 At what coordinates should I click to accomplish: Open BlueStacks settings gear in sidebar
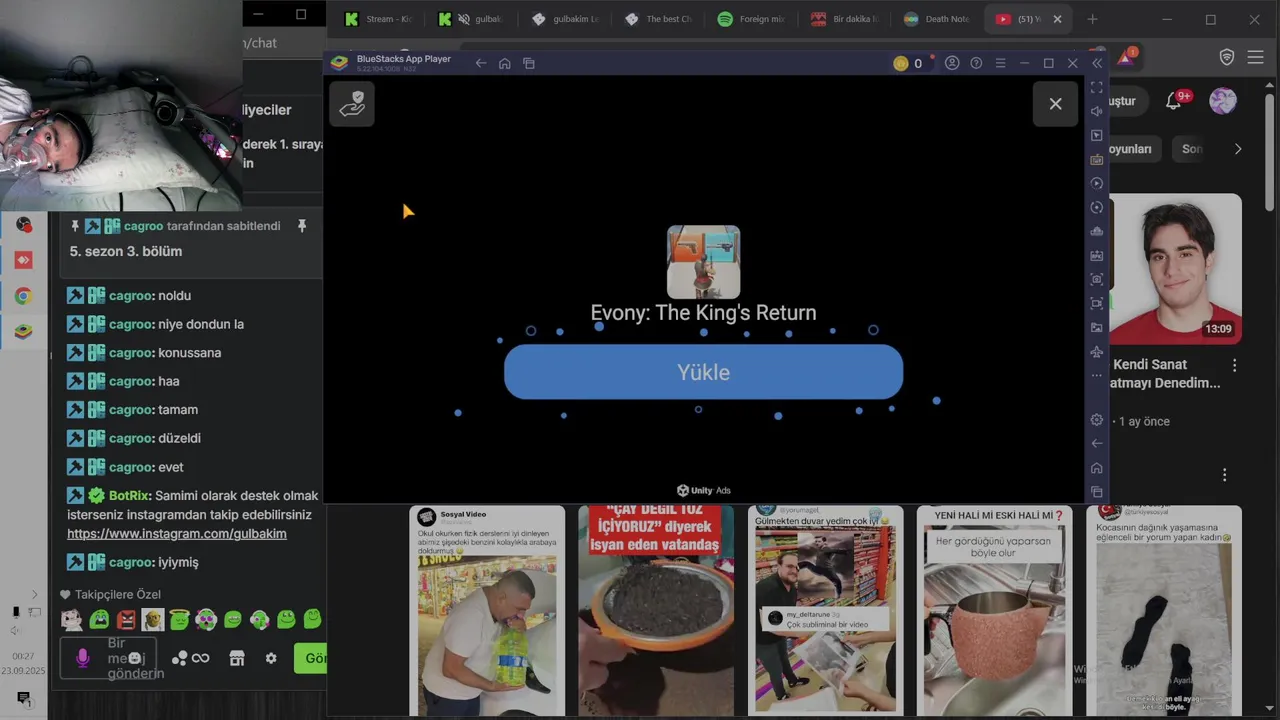(1097, 420)
